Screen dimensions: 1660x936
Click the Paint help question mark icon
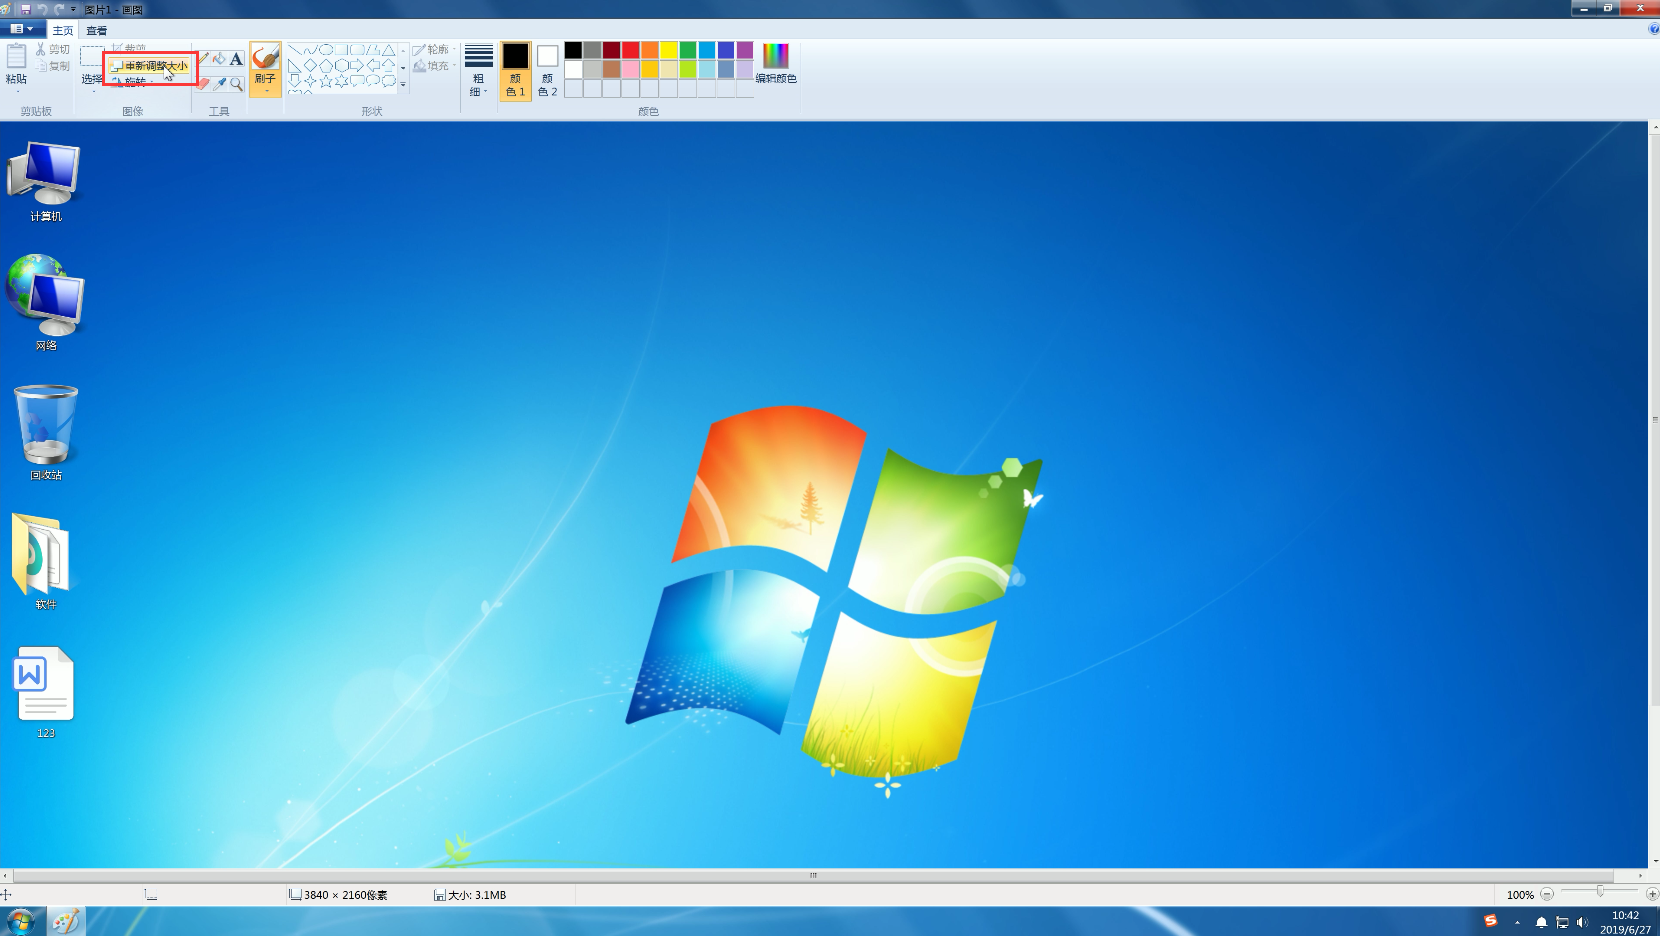click(1653, 29)
